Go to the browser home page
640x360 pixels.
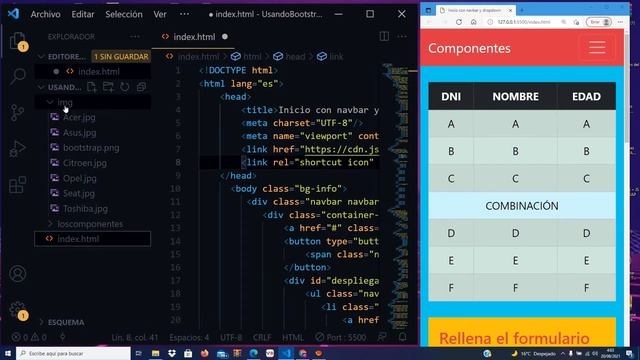point(473,22)
